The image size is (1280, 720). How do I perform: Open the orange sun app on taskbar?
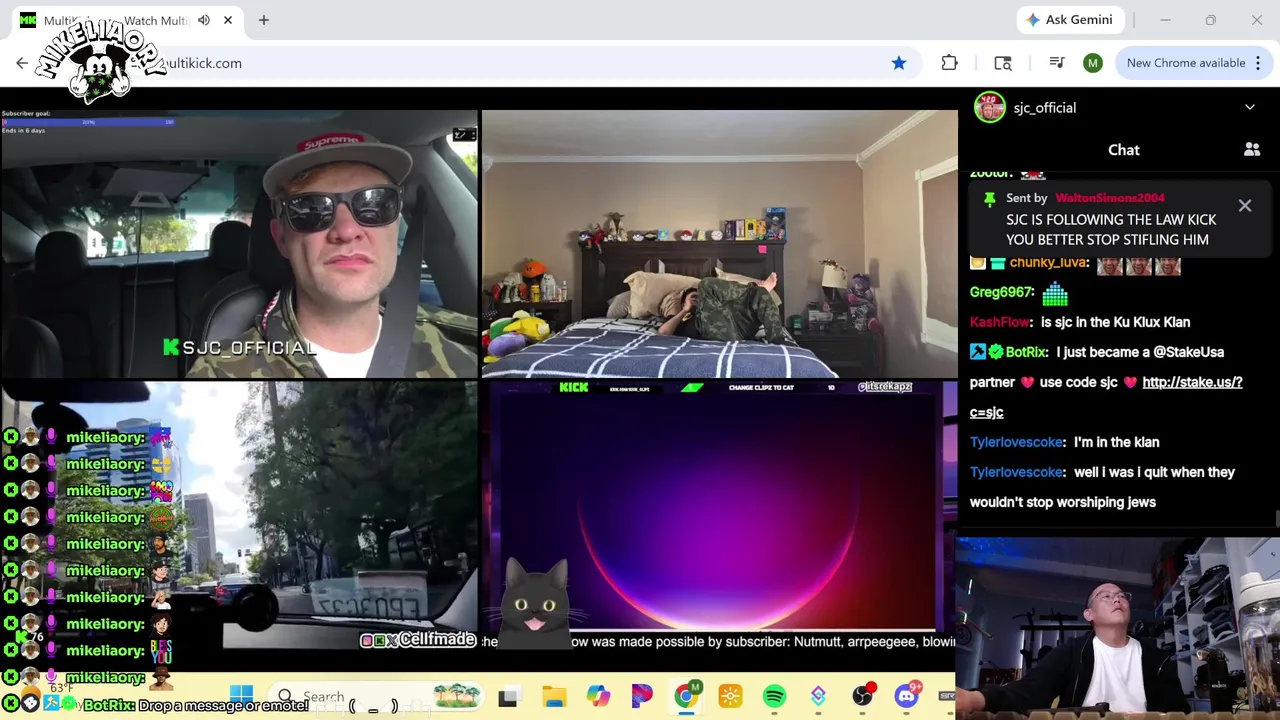pyautogui.click(x=730, y=697)
